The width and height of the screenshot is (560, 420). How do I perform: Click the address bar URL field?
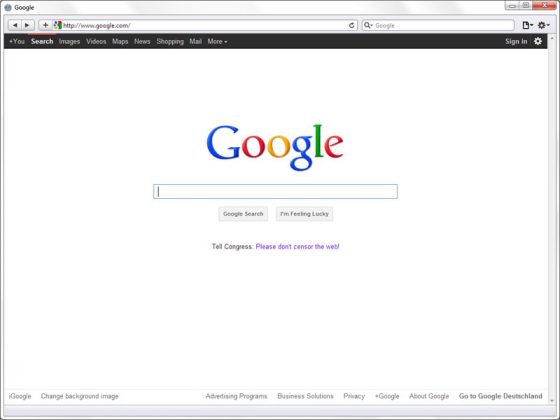[x=205, y=25]
